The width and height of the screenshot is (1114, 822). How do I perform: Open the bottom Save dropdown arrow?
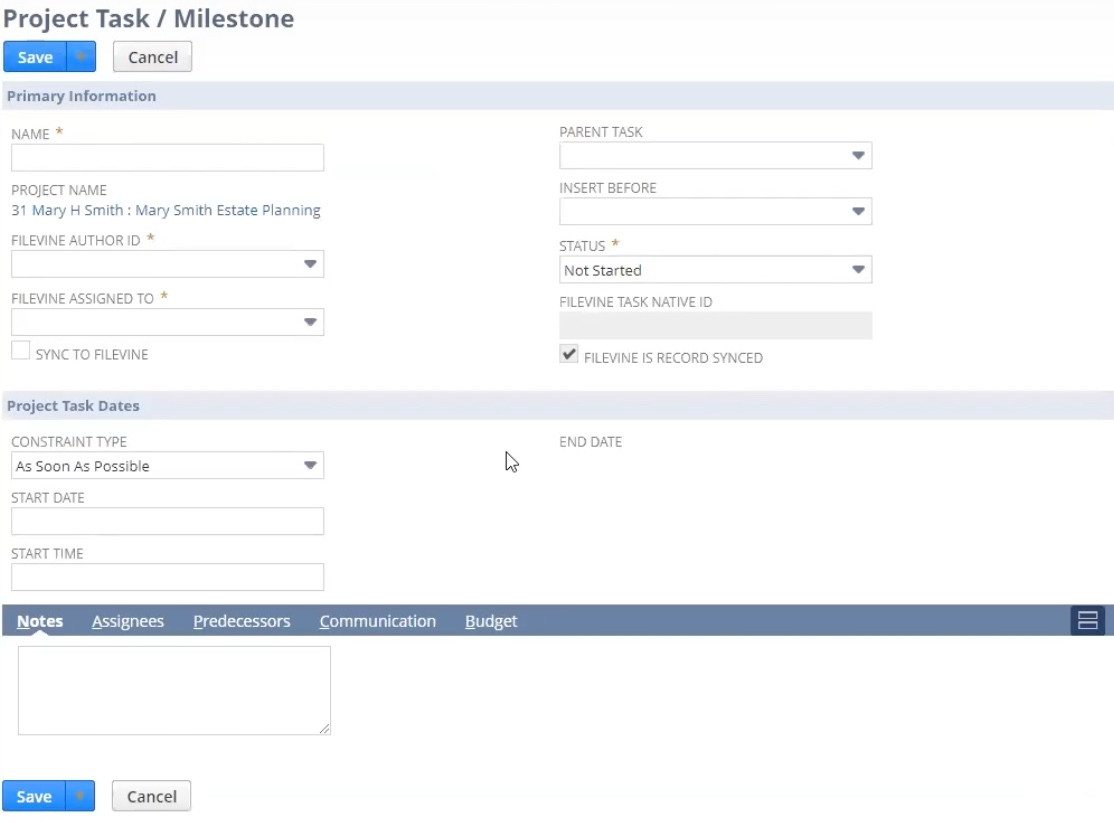(80, 796)
